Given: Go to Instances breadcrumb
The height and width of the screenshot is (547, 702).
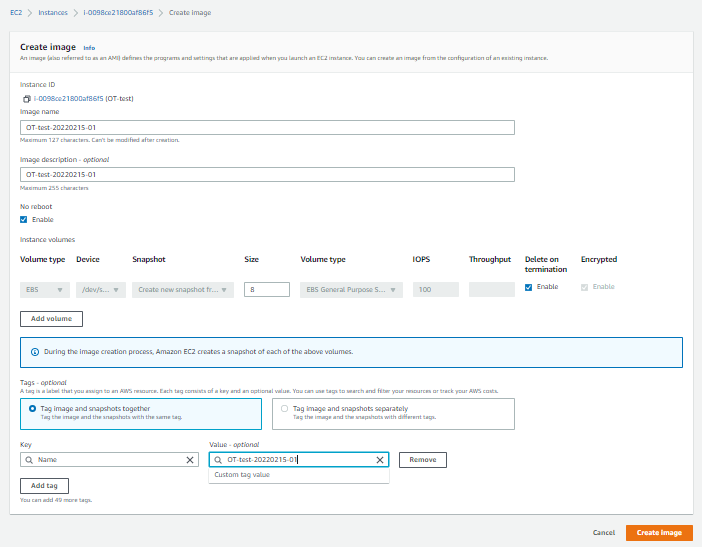Looking at the screenshot, I should click(53, 13).
